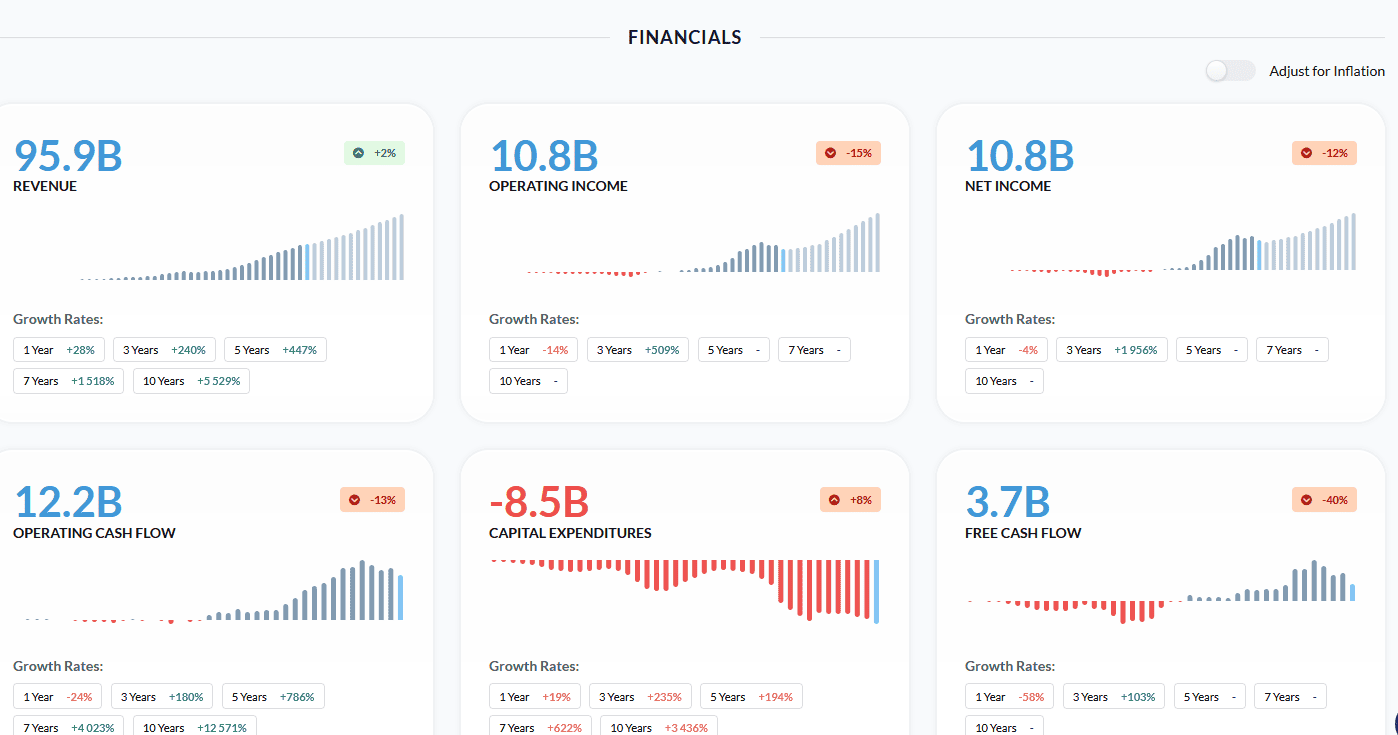Click the OPERATING CASH FLOW card label
Viewport: 1398px width, 735px height.
tap(94, 533)
